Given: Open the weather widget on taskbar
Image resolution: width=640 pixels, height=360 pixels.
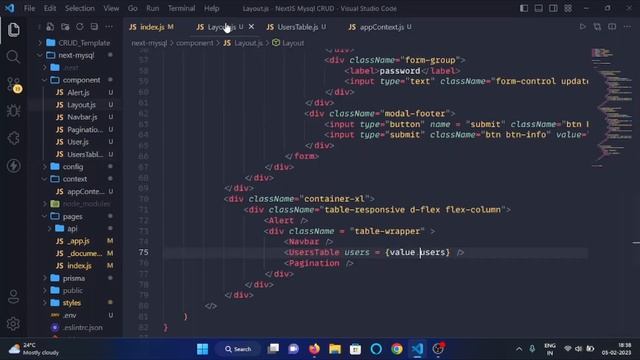Looking at the screenshot, I should pos(34,349).
